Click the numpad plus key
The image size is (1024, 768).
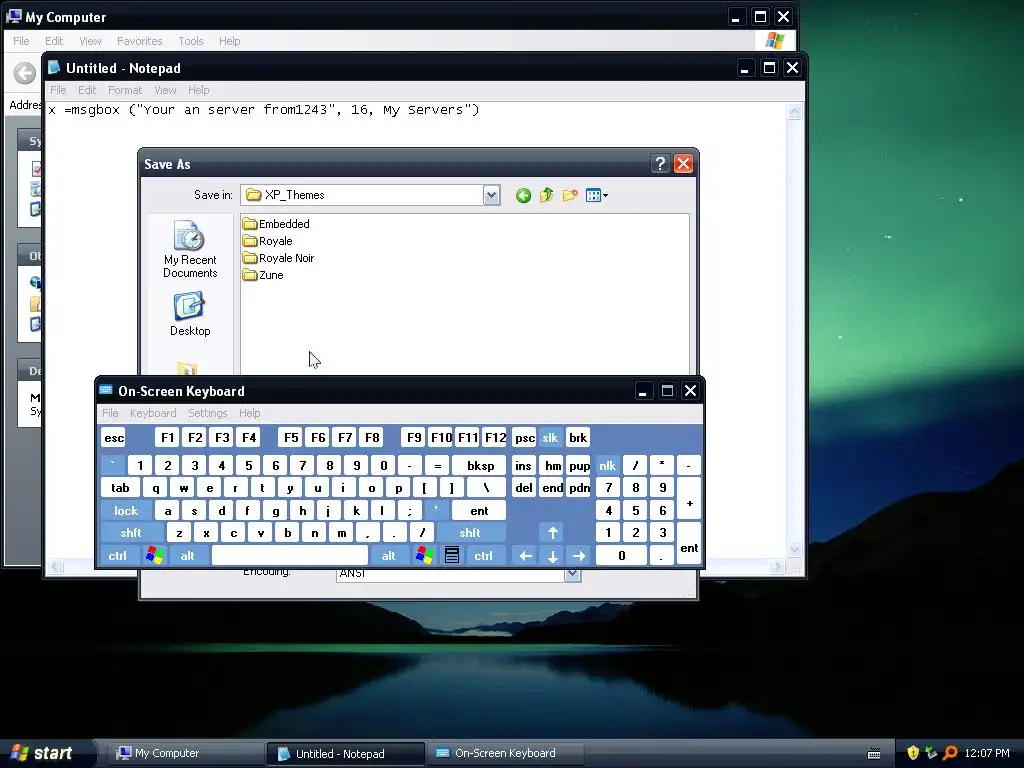point(689,499)
